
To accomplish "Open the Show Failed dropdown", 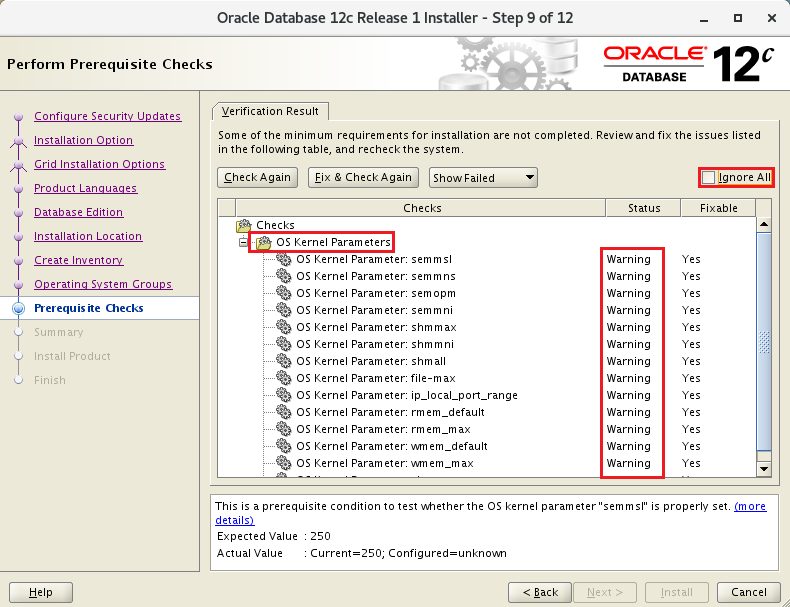I will click(483, 178).
